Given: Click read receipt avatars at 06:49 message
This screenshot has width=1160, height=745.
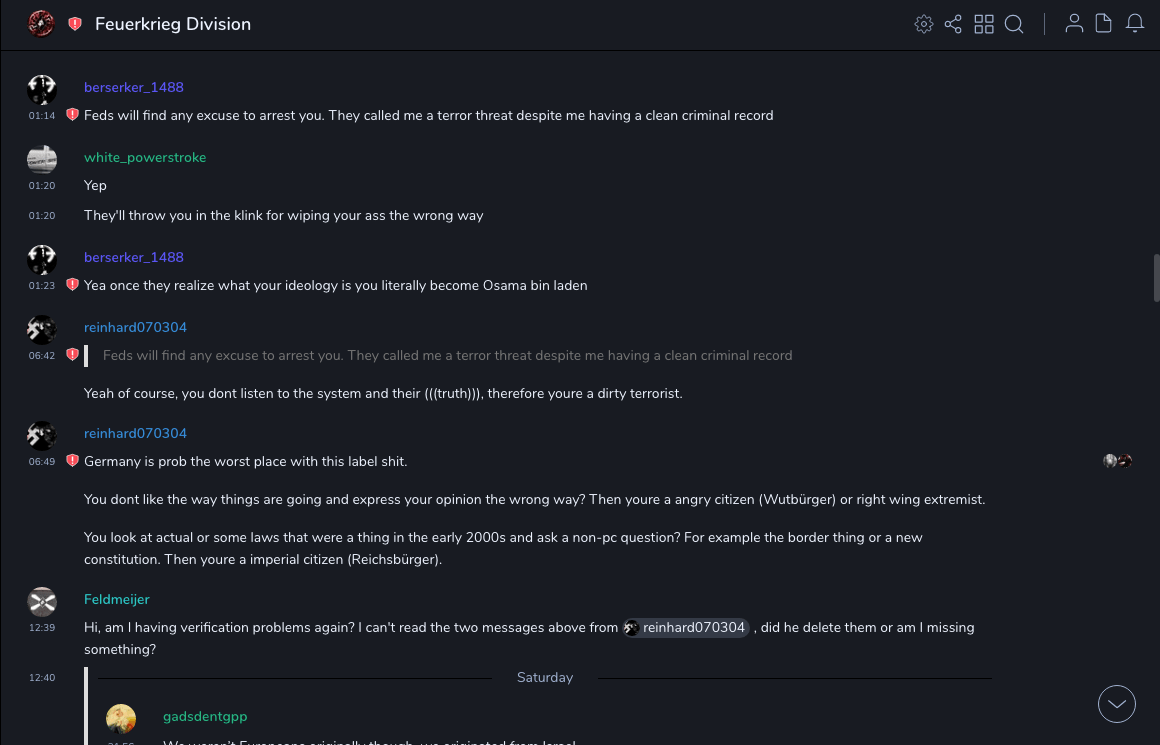Looking at the screenshot, I should coord(1117,461).
